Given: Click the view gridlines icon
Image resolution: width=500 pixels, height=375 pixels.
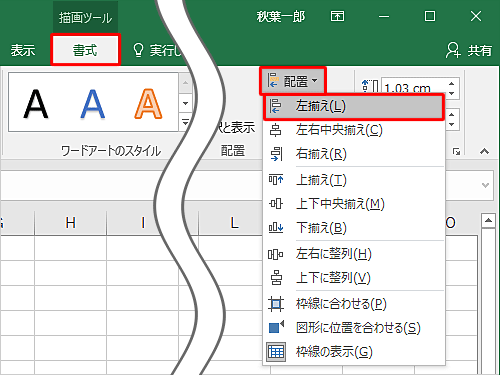Looking at the screenshot, I should 276,352.
